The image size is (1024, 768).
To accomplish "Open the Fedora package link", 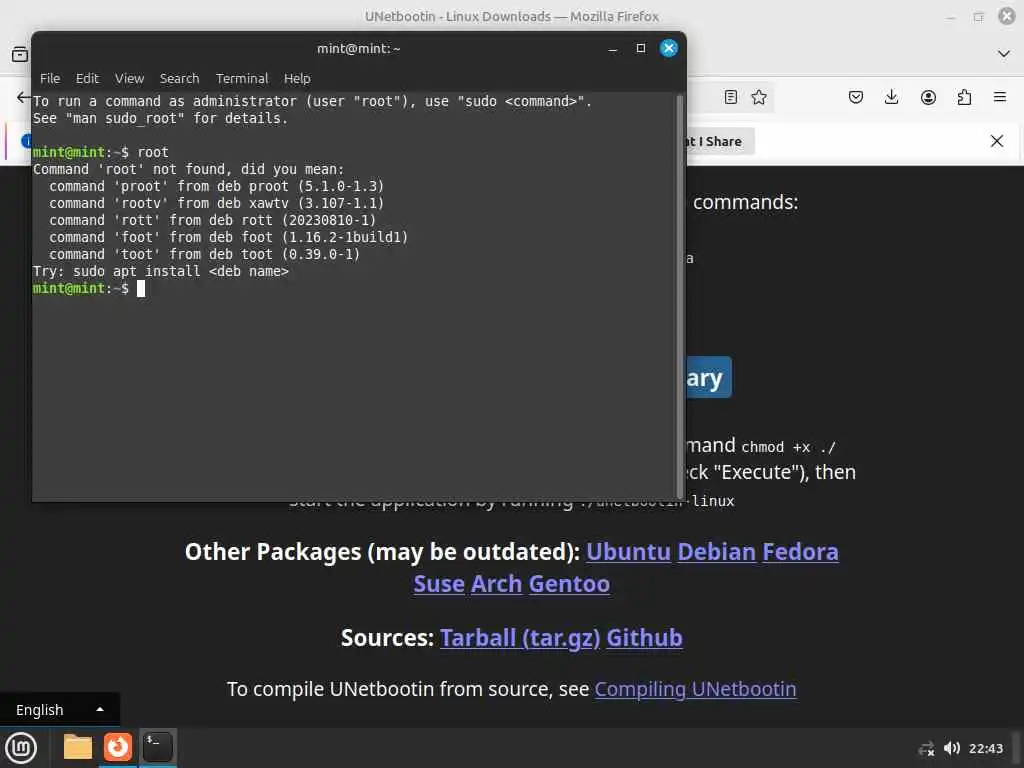I will click(800, 552).
